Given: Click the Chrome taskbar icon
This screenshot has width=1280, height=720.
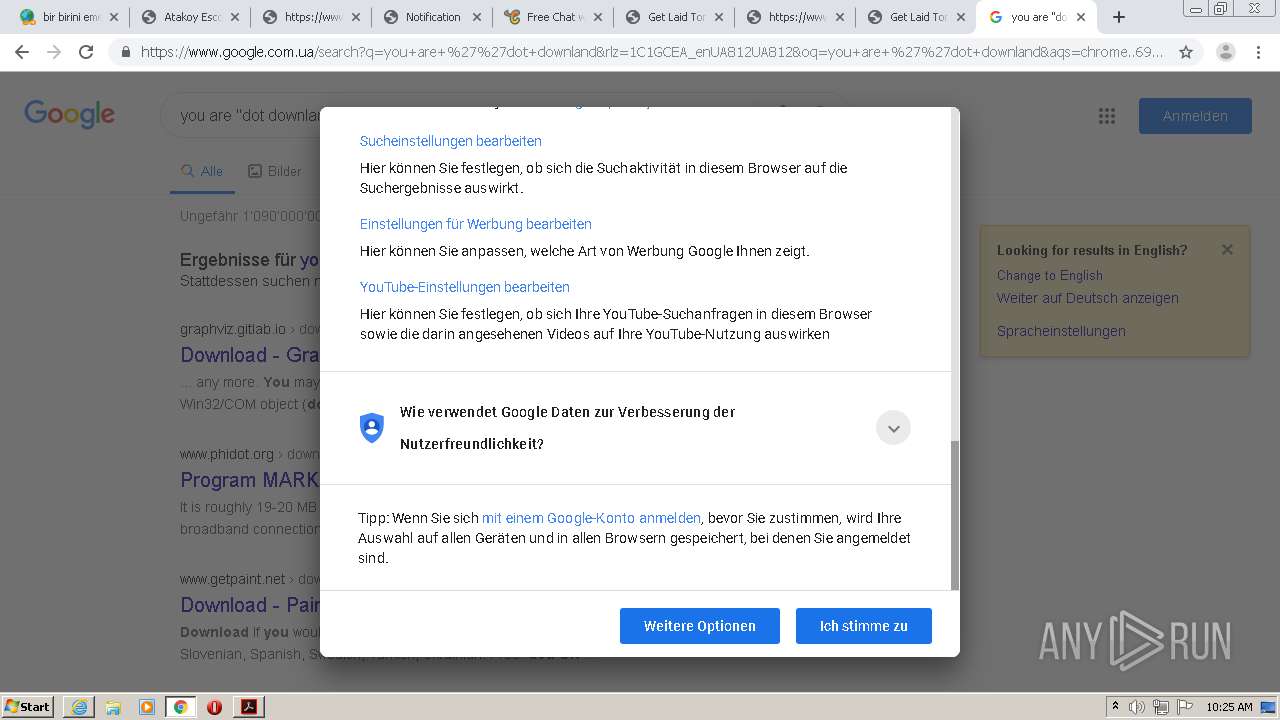Looking at the screenshot, I should (180, 707).
